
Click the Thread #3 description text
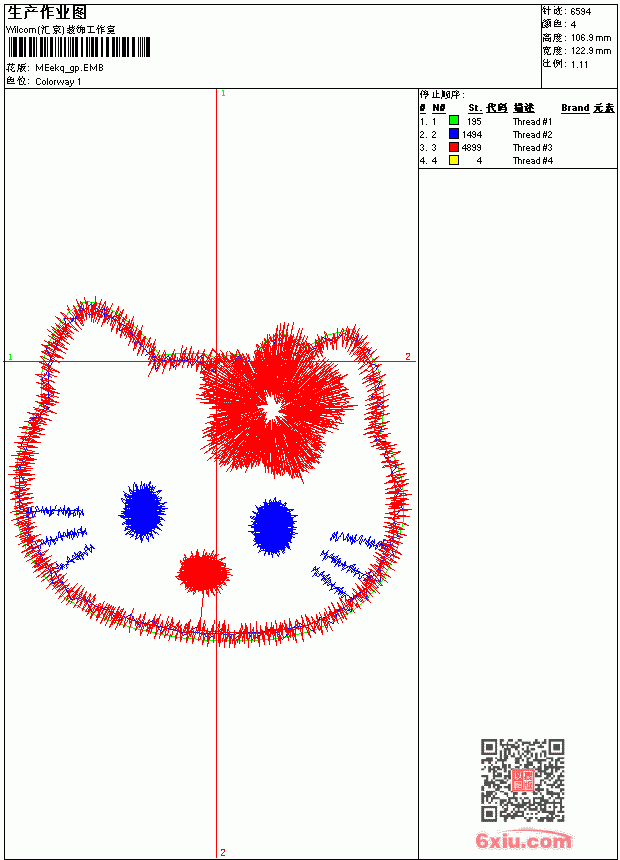[532, 148]
